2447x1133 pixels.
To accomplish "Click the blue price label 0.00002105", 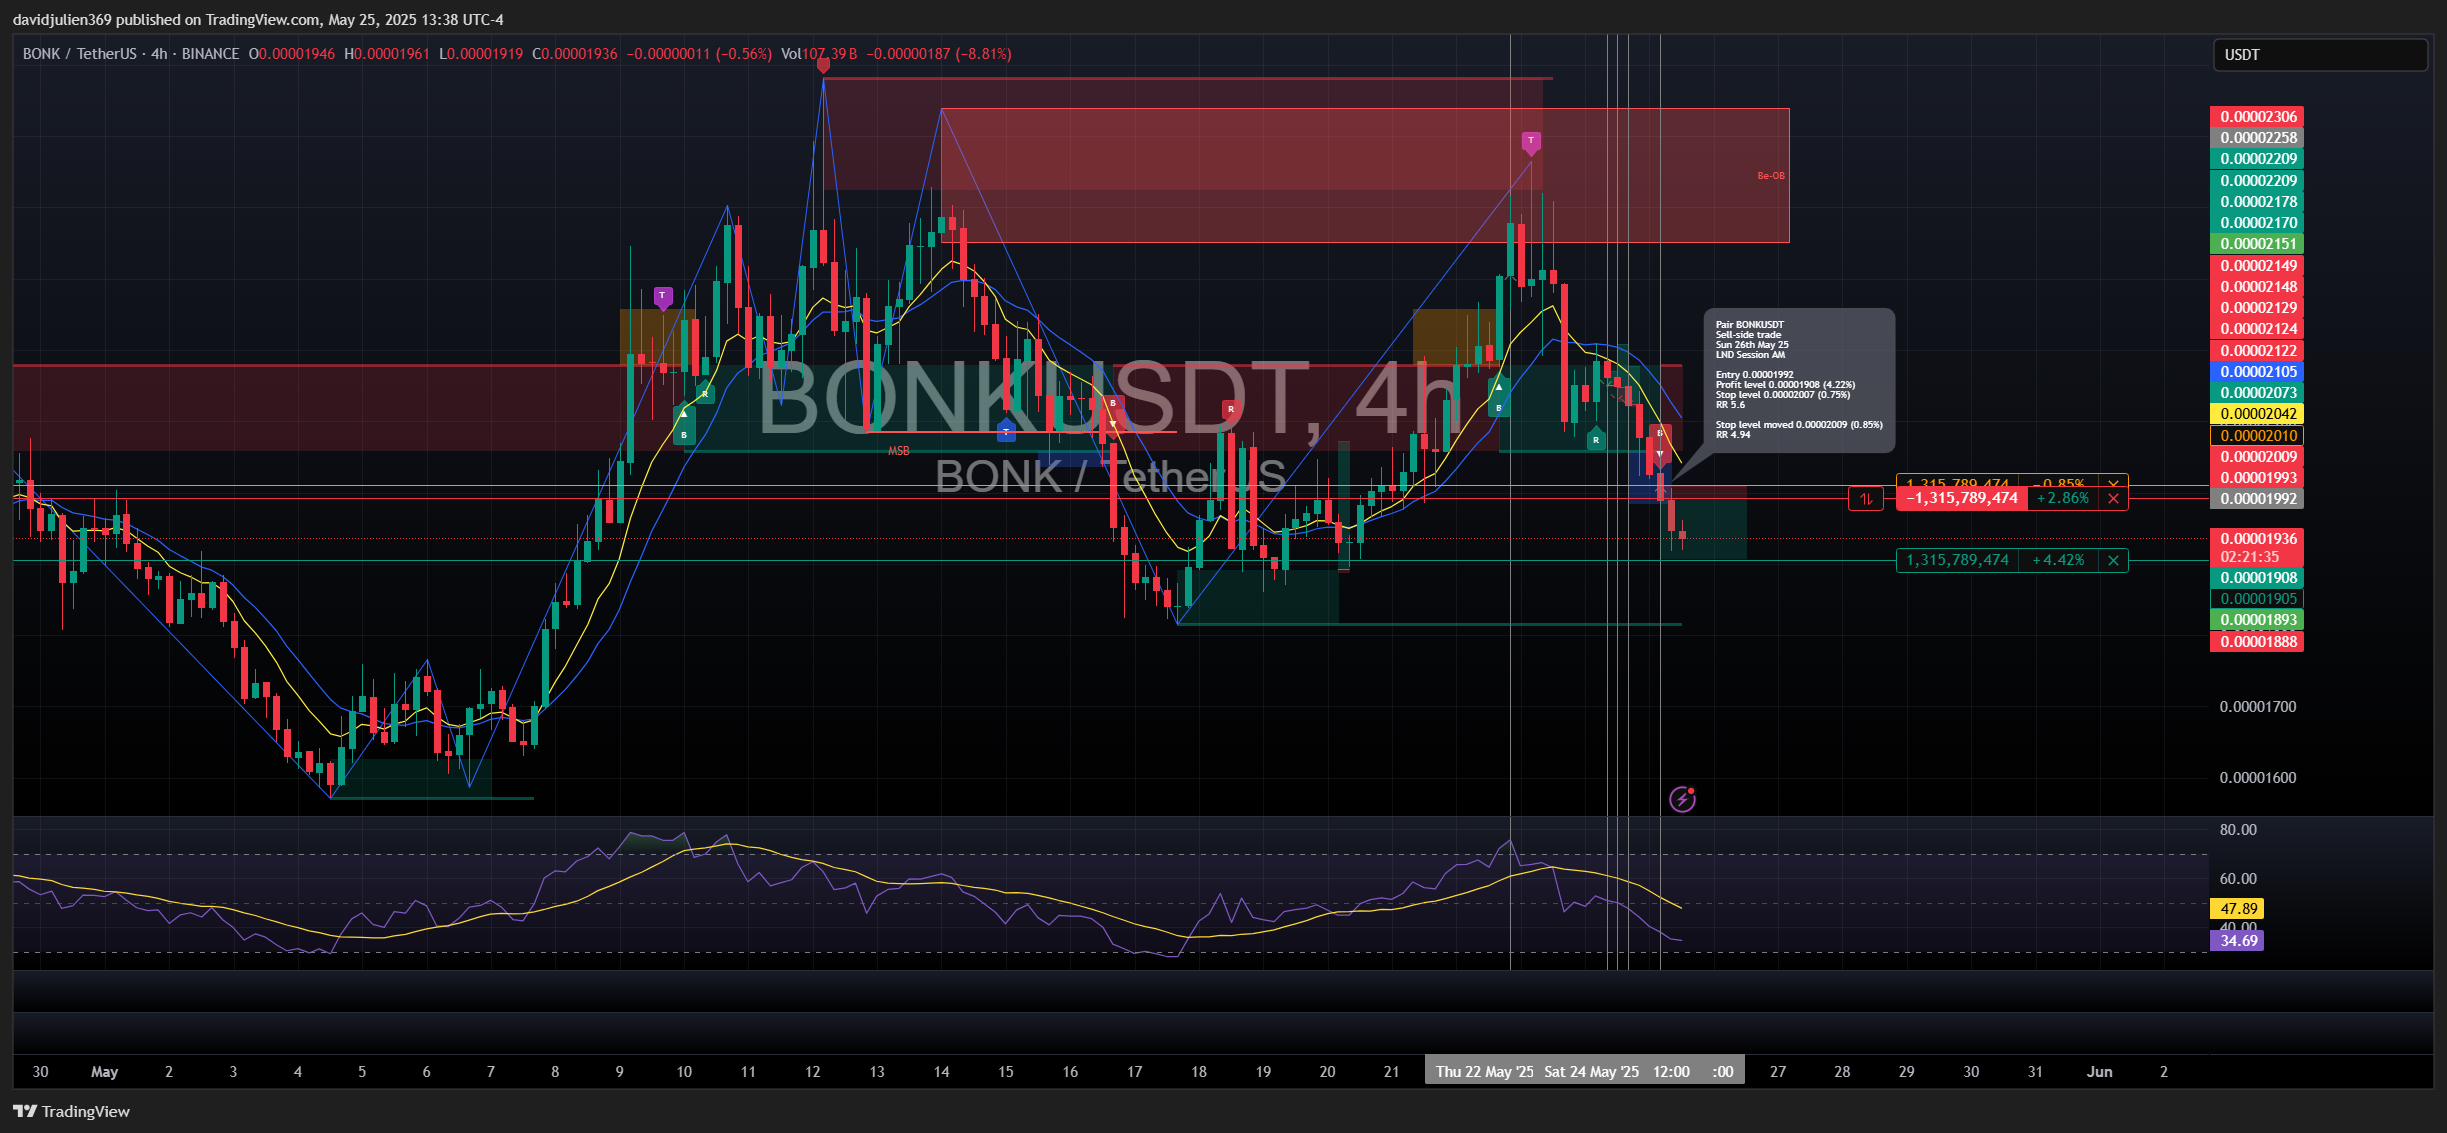I will (2258, 372).
